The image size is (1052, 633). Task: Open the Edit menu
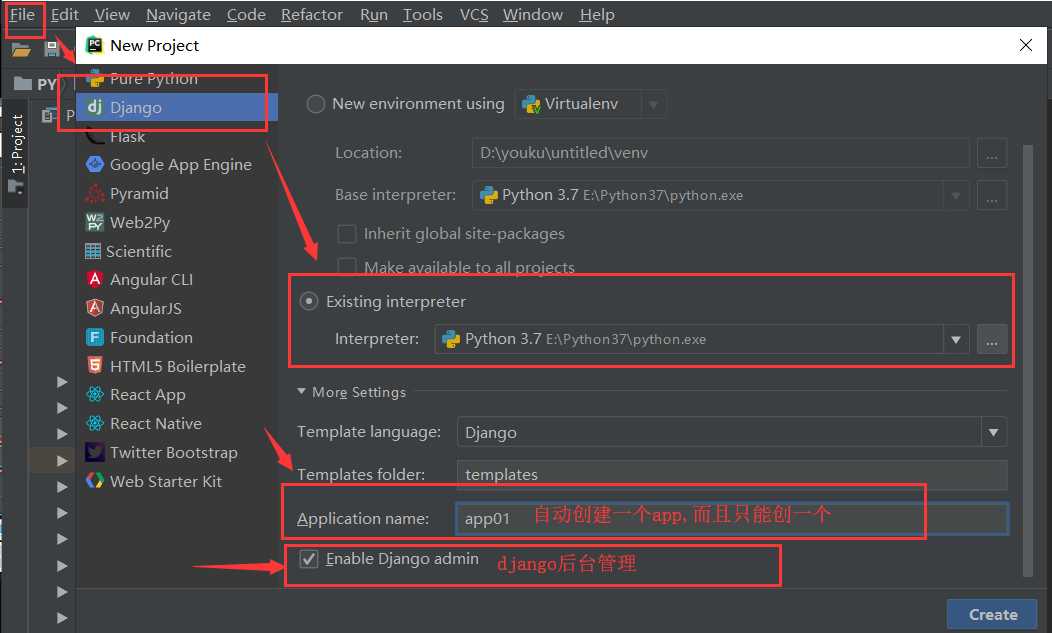tap(64, 14)
